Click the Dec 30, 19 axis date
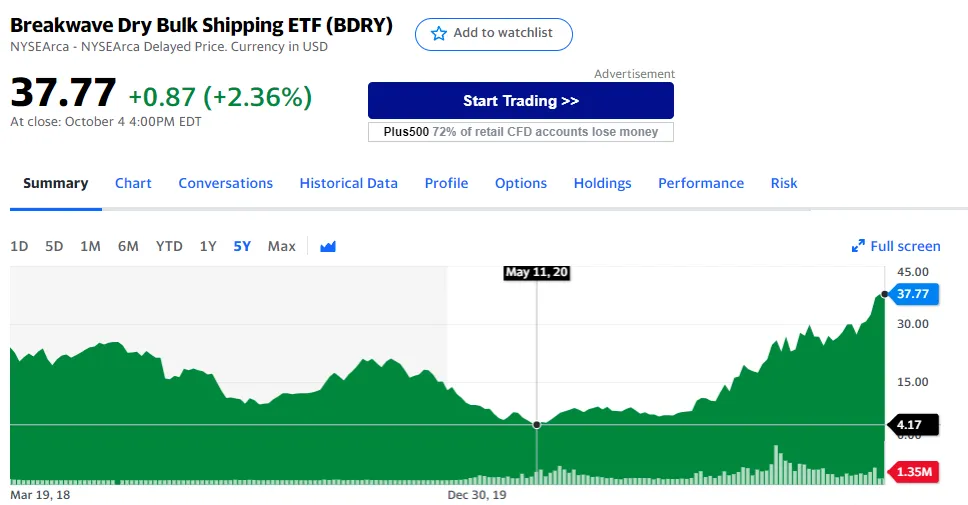The height and width of the screenshot is (505, 968). click(x=477, y=495)
